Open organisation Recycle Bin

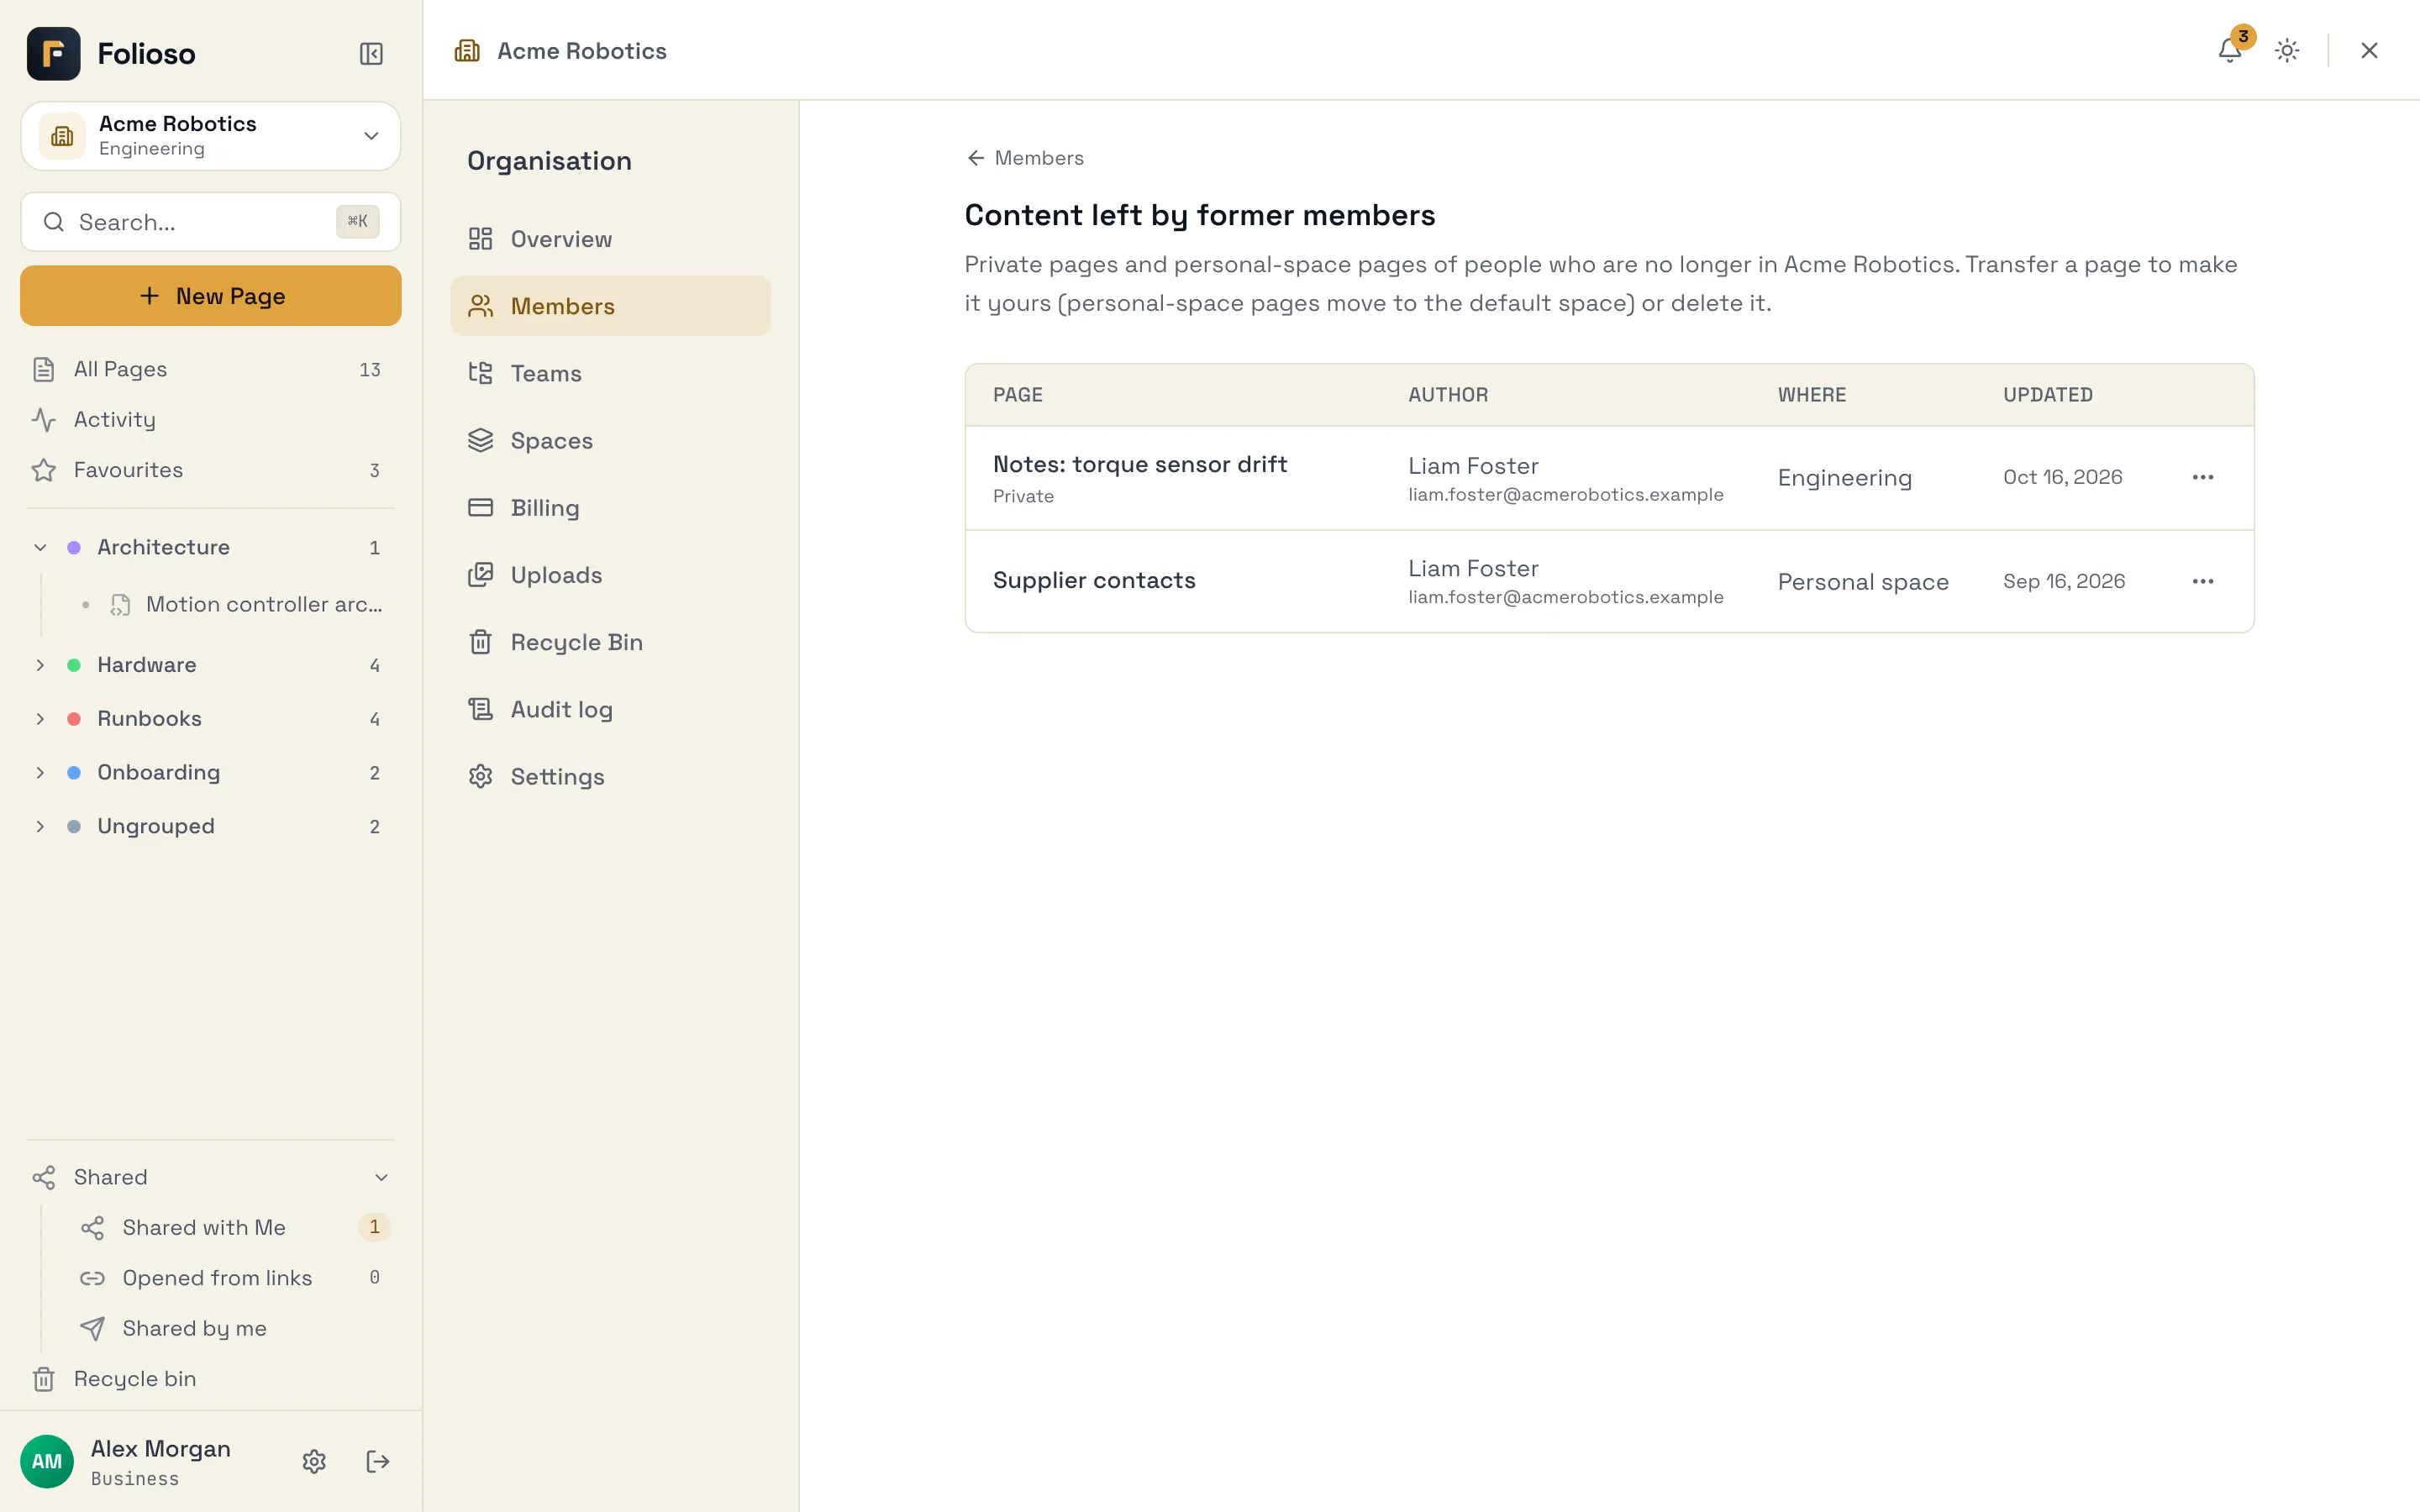point(611,642)
